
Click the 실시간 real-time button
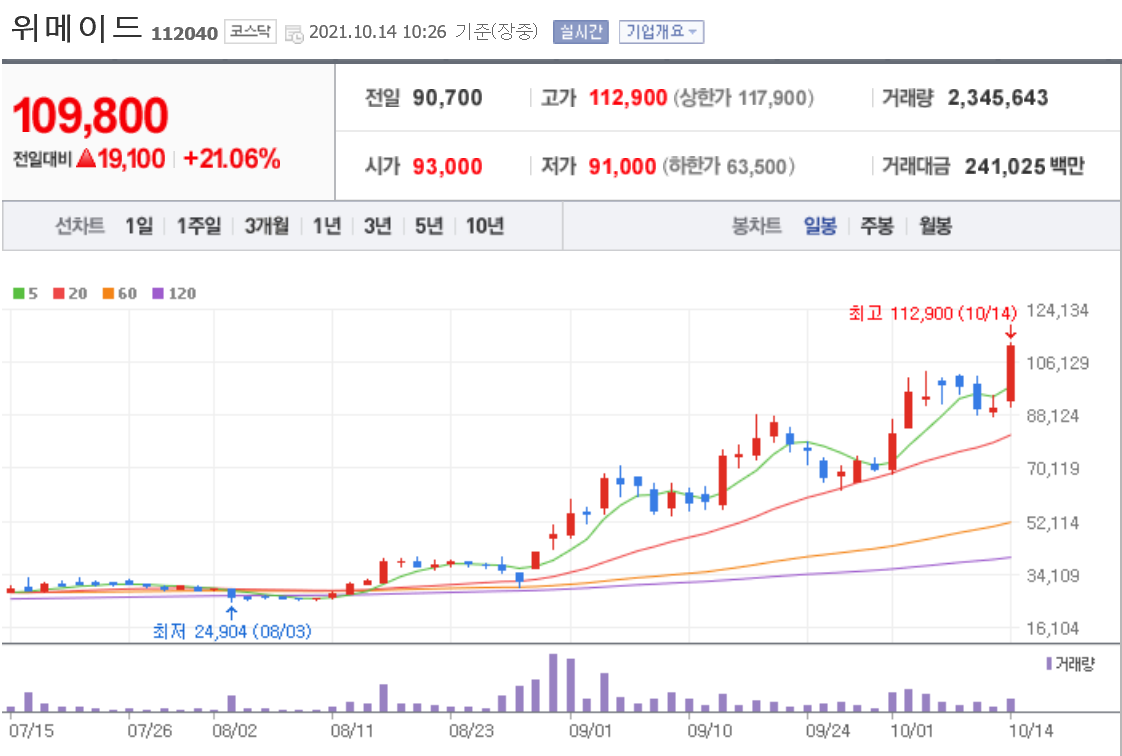pyautogui.click(x=580, y=32)
